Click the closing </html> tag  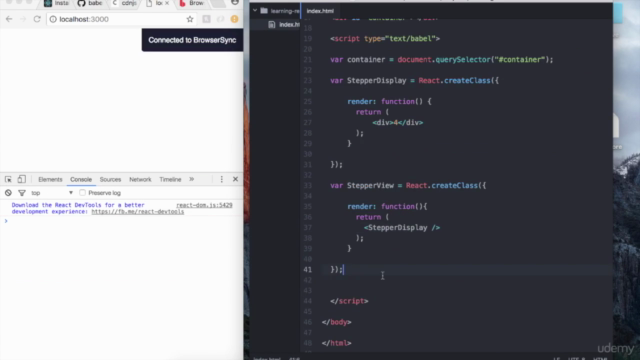(336, 343)
